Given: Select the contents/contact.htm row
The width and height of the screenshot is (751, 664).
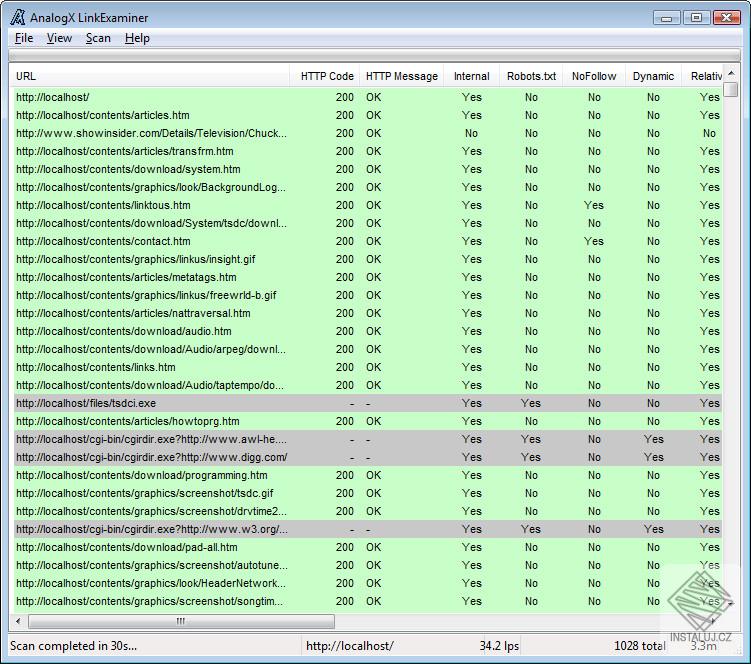Looking at the screenshot, I should [367, 241].
